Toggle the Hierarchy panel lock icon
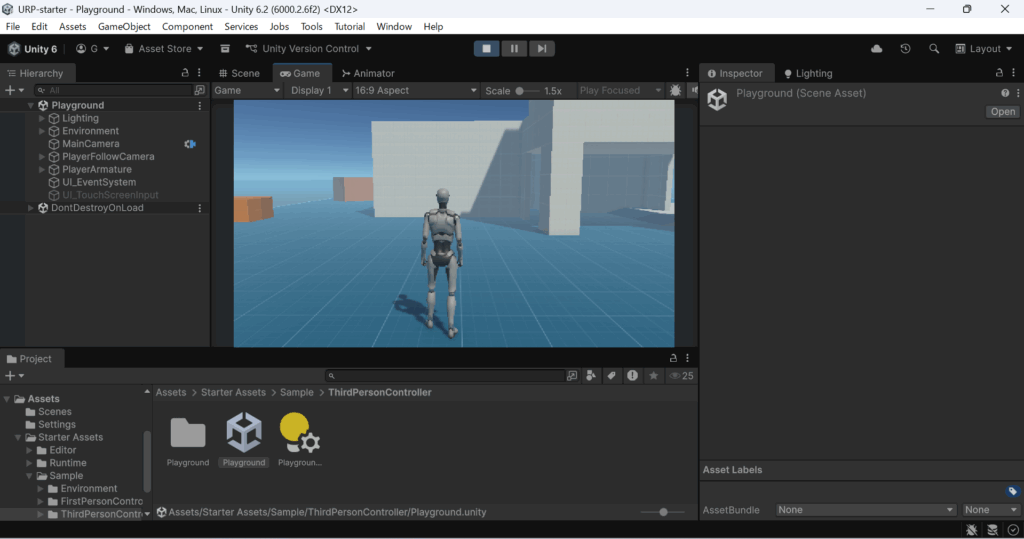The image size is (1024, 539). pyautogui.click(x=184, y=73)
